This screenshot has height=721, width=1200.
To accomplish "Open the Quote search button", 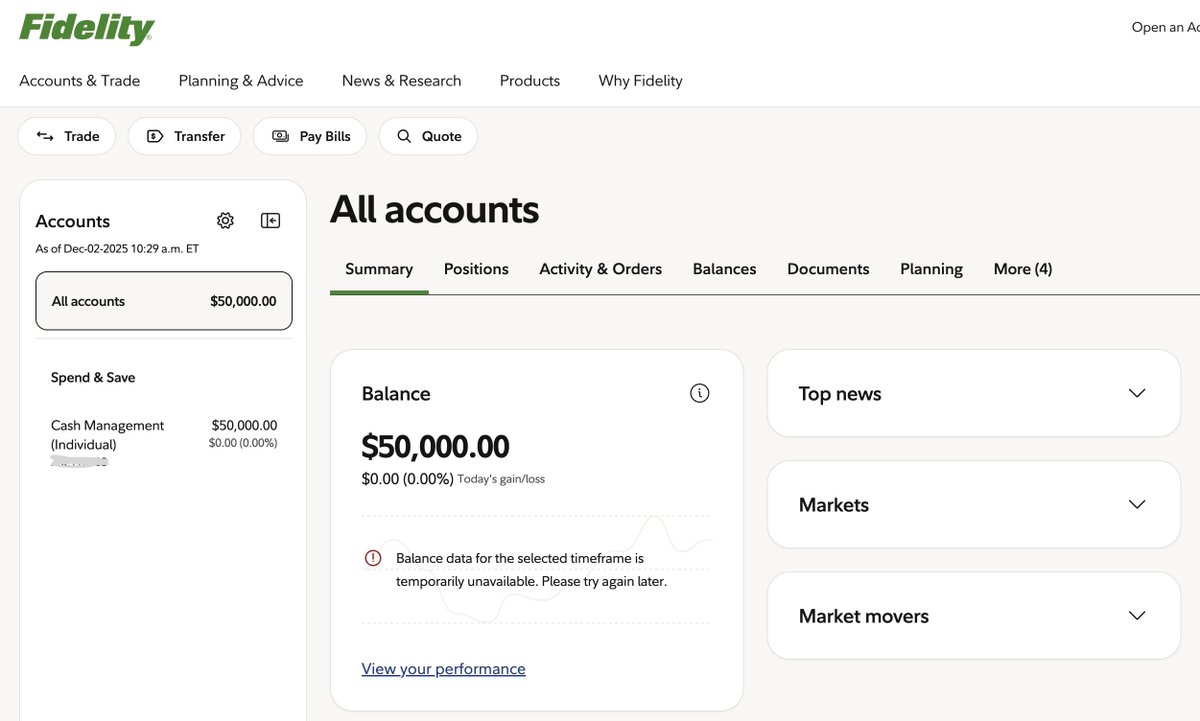I will coord(428,136).
